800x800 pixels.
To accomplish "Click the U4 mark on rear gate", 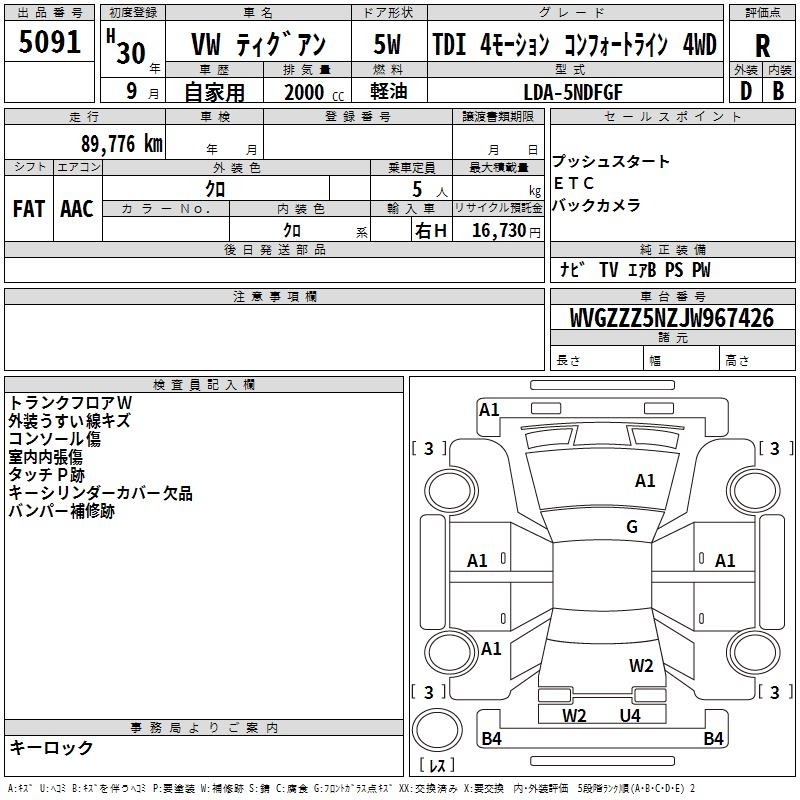I will (630, 716).
